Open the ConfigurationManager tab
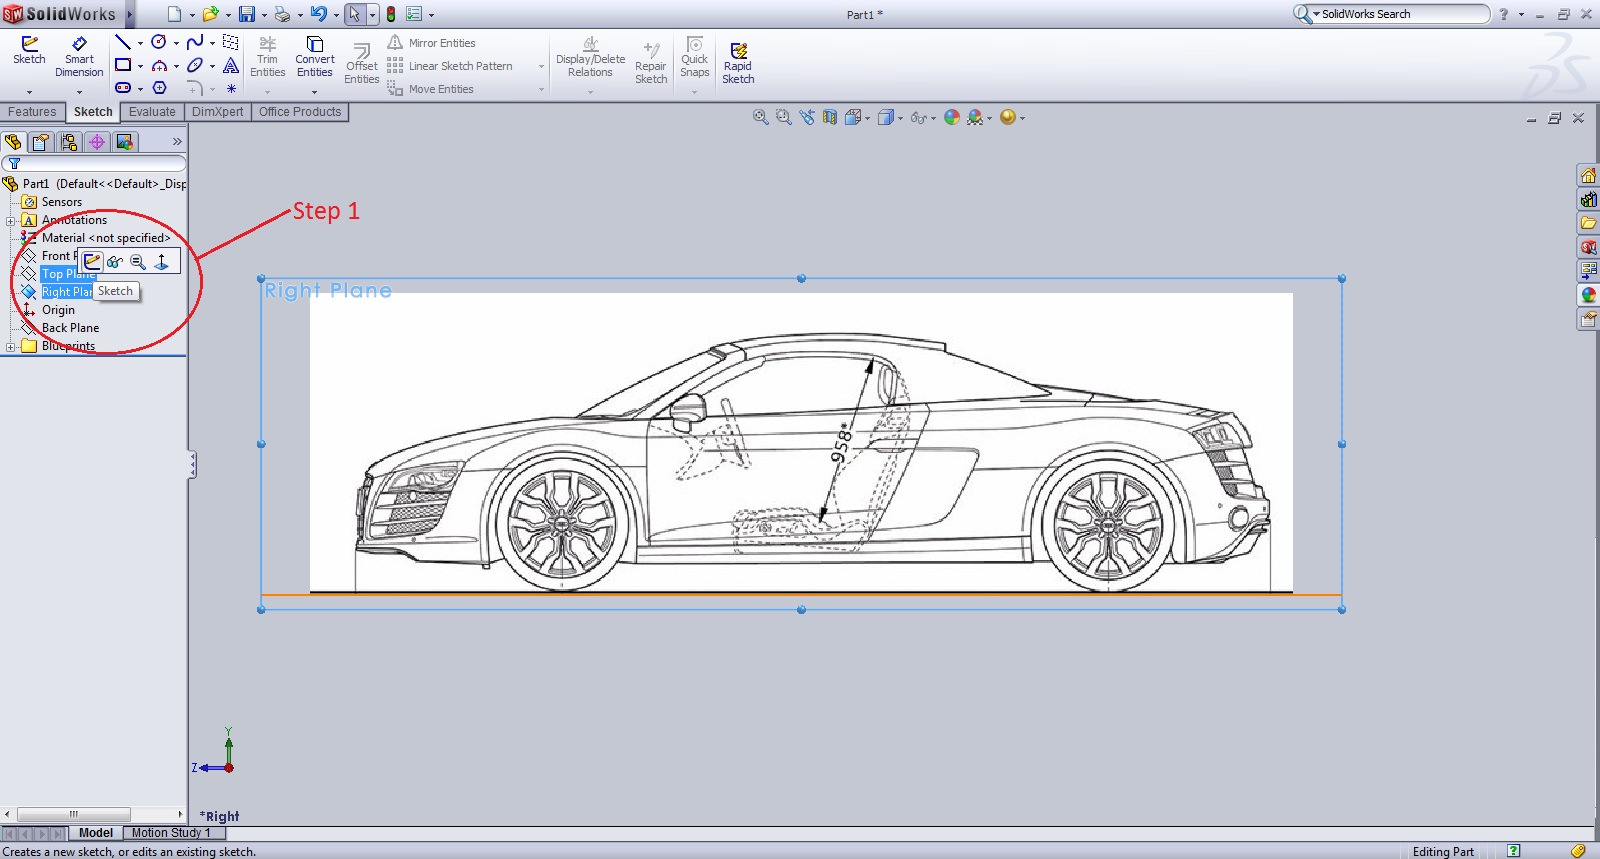Screen dimensions: 1600x859 coord(69,142)
